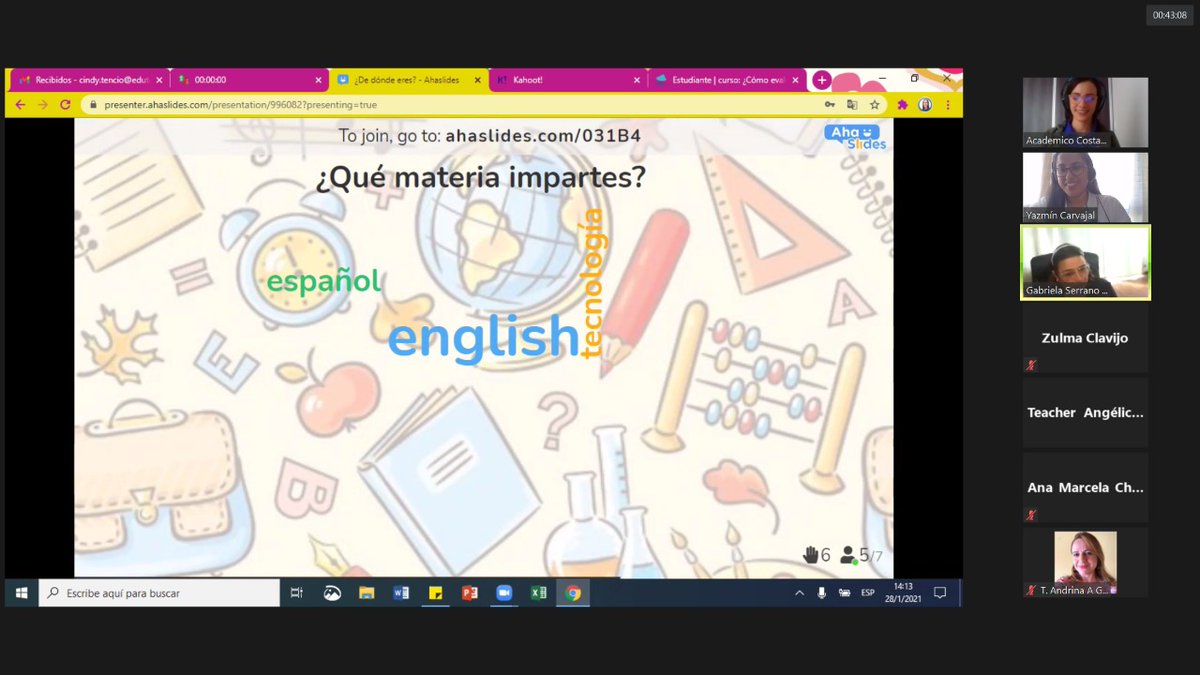Open File Explorer from taskbar
The height and width of the screenshot is (675, 1200).
click(x=366, y=593)
